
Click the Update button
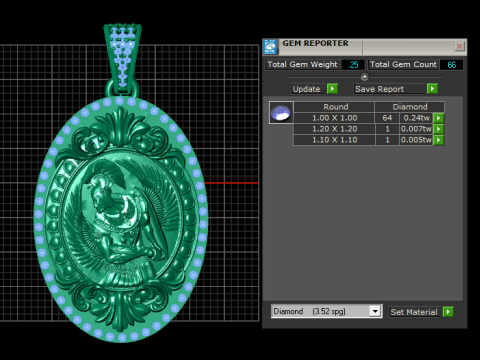pyautogui.click(x=307, y=89)
